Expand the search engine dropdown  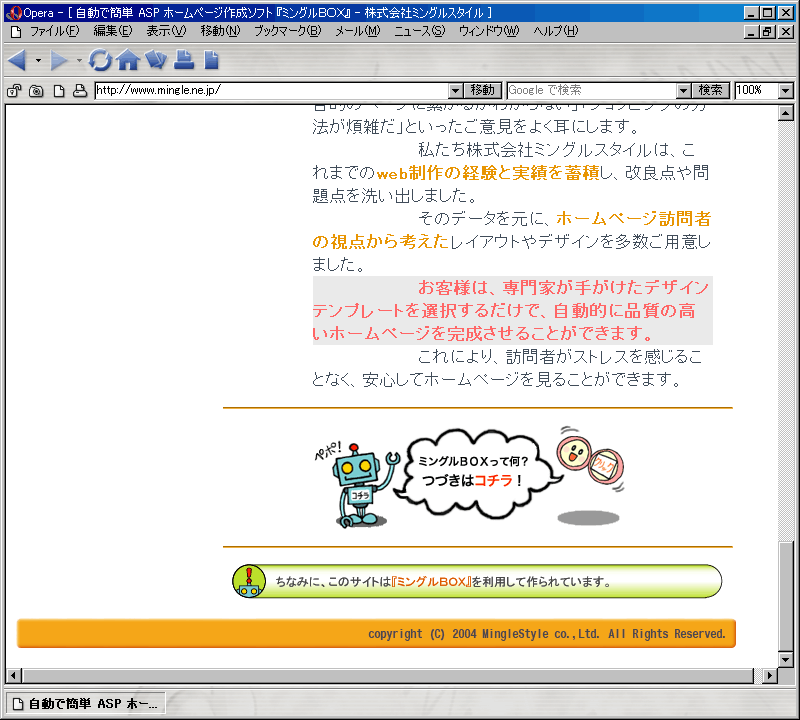point(684,91)
